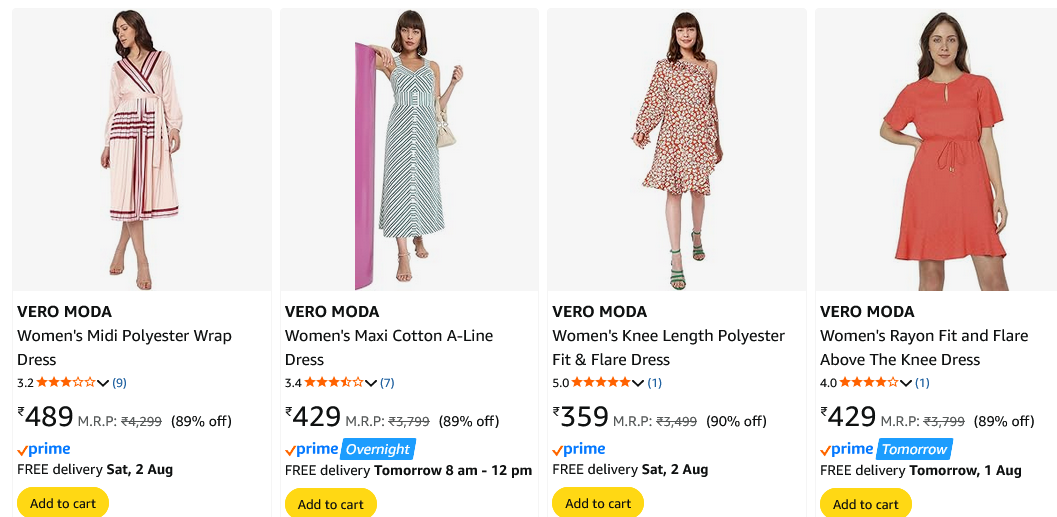Add the Maxi Cotton A-Line Dress to cart
Viewport: 1057px width, 517px height.
coord(331,503)
